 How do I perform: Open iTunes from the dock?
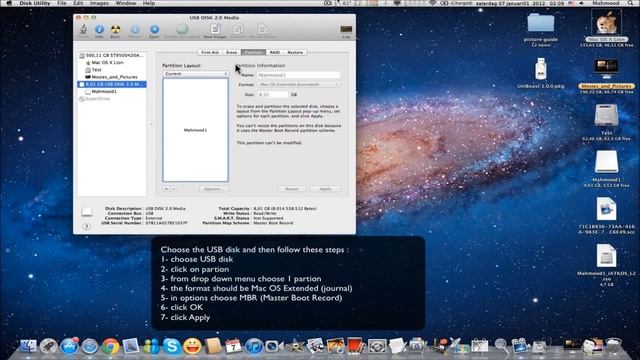pos(254,346)
